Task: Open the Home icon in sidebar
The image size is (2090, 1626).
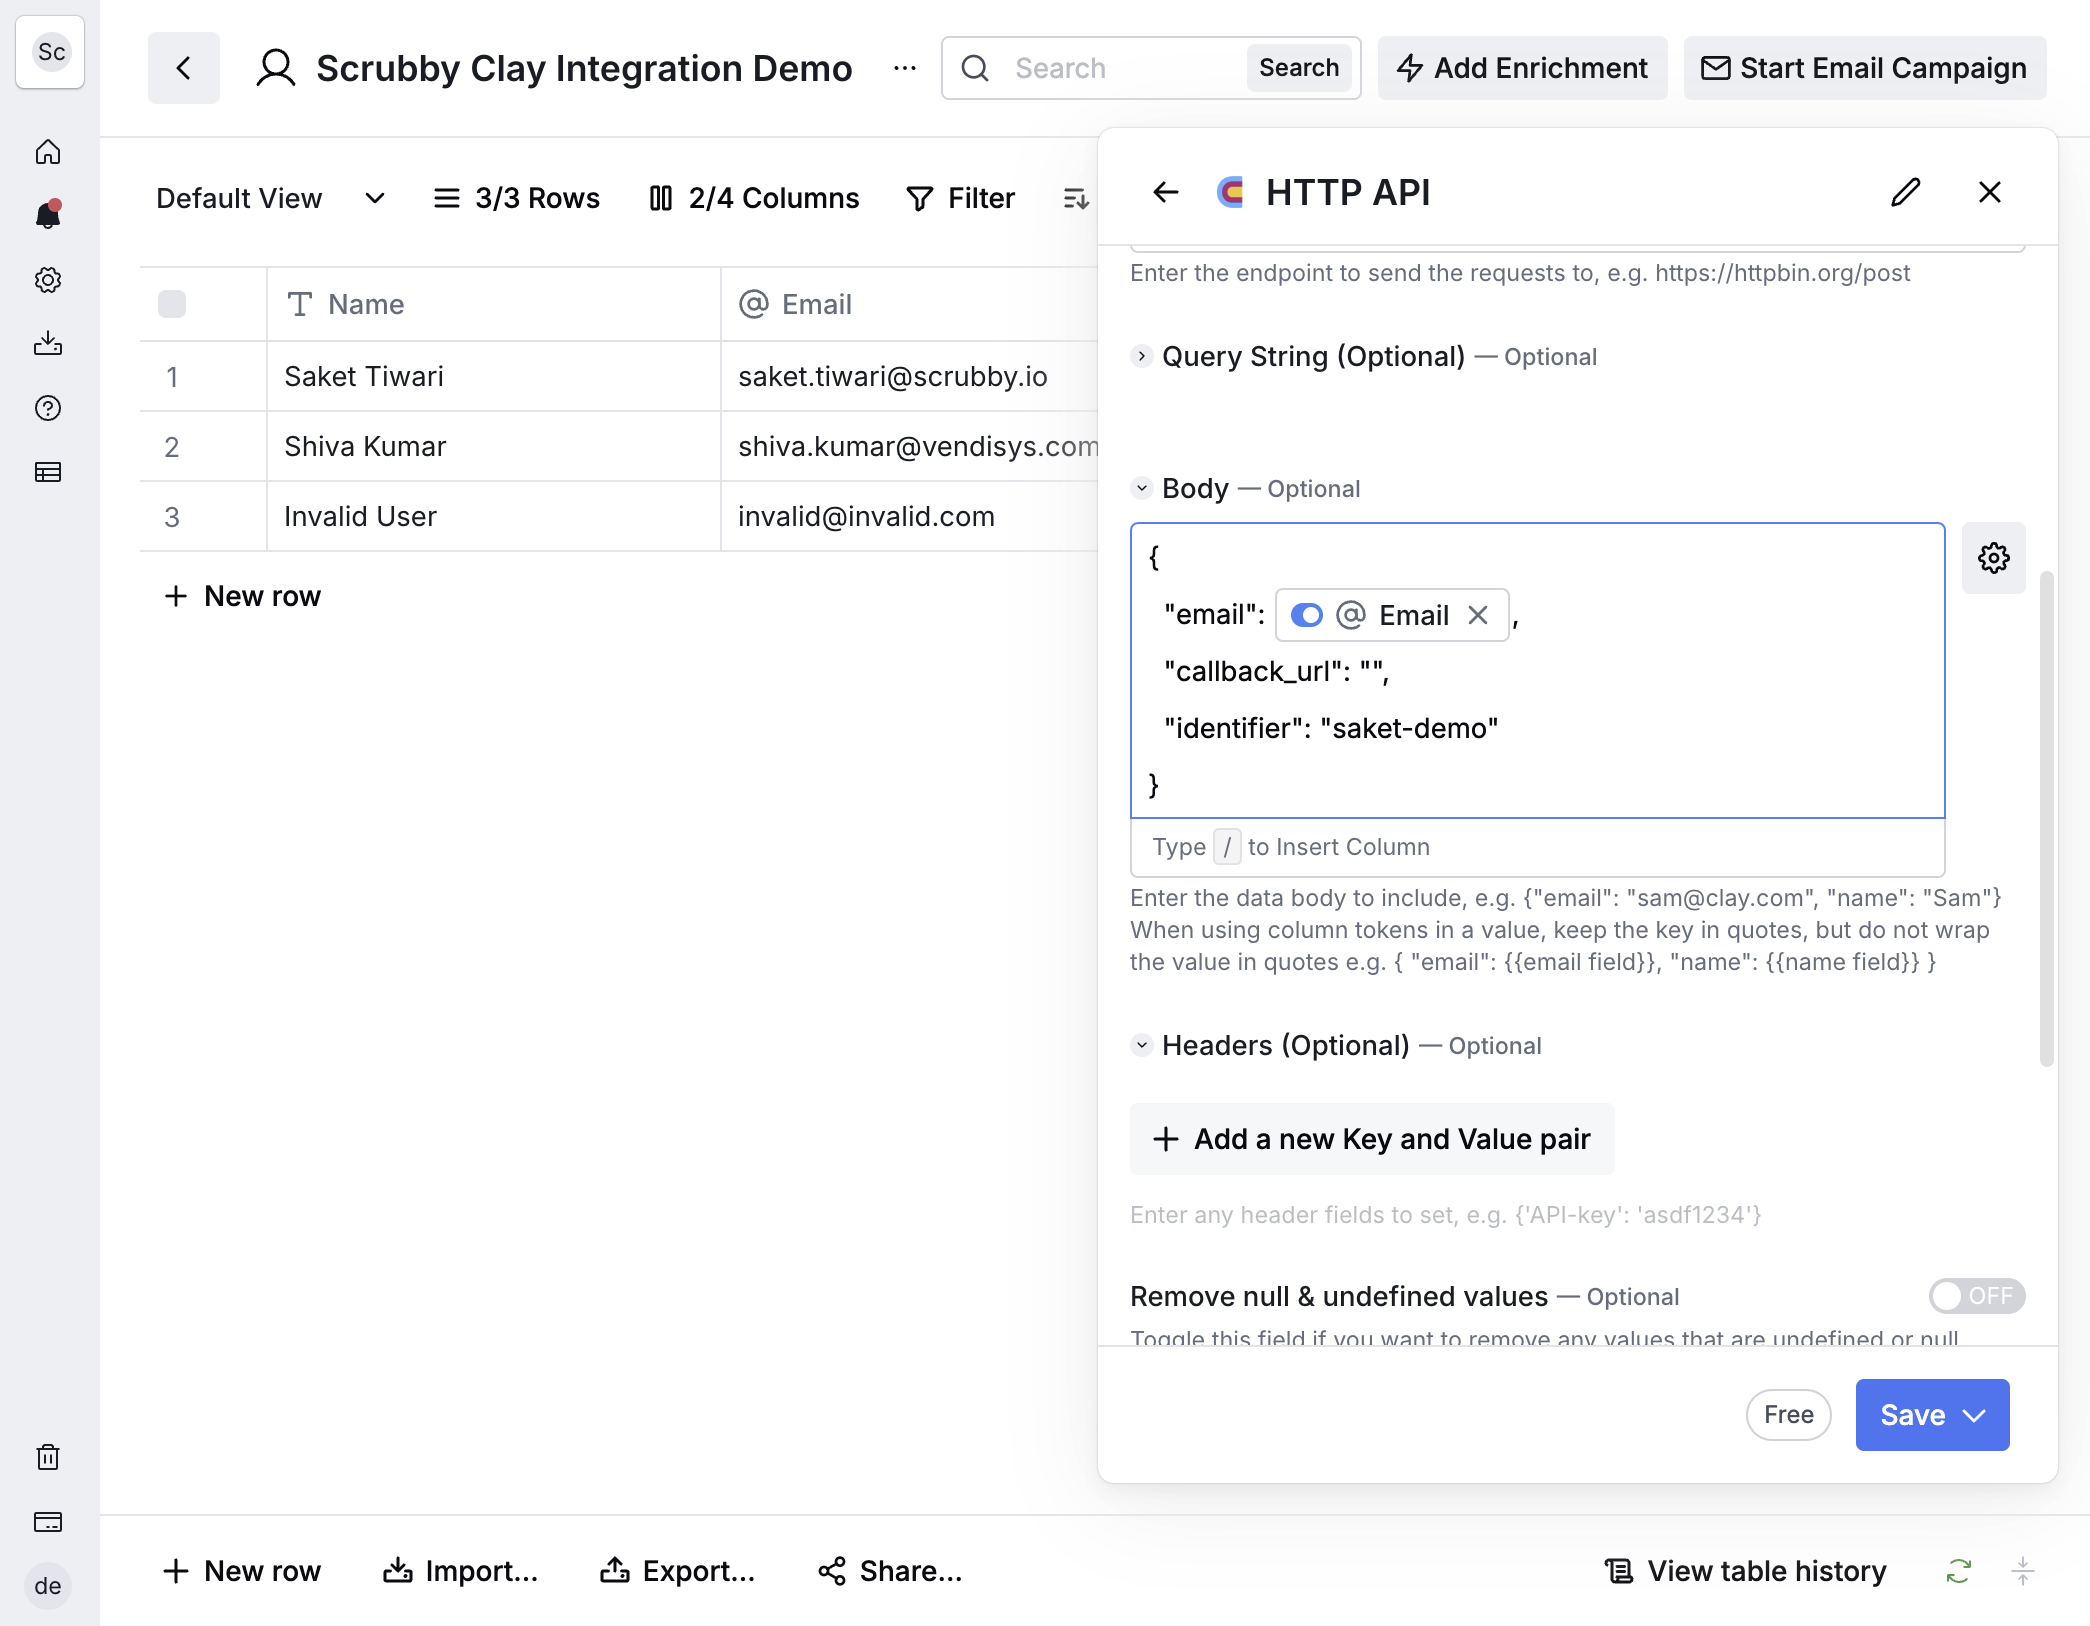Action: [x=48, y=152]
